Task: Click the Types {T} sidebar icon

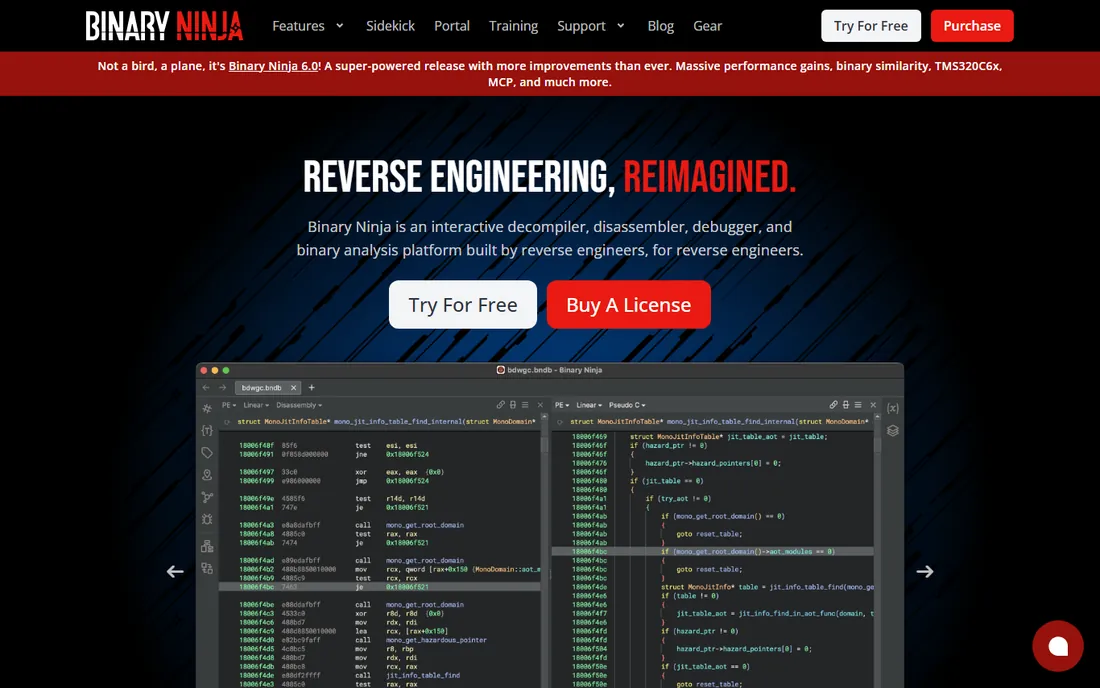Action: [x=207, y=430]
